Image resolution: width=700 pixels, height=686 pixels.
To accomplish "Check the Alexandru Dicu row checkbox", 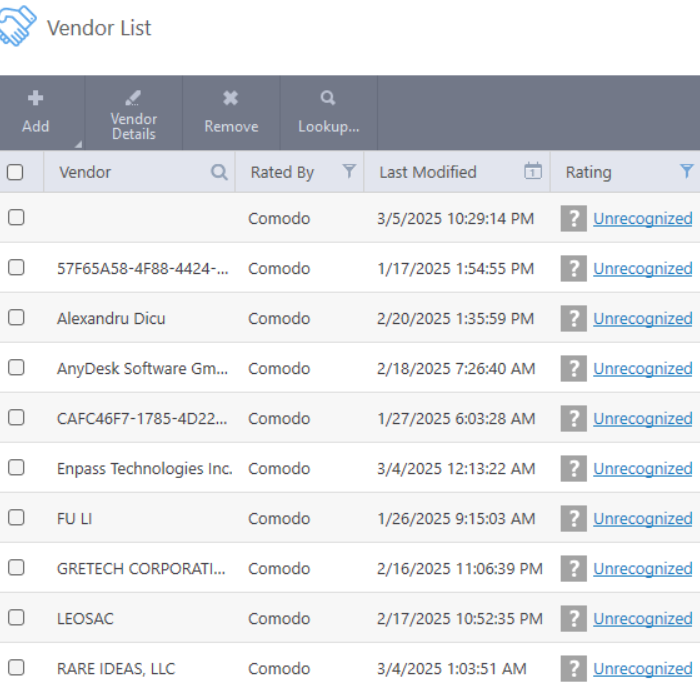I will [x=16, y=318].
